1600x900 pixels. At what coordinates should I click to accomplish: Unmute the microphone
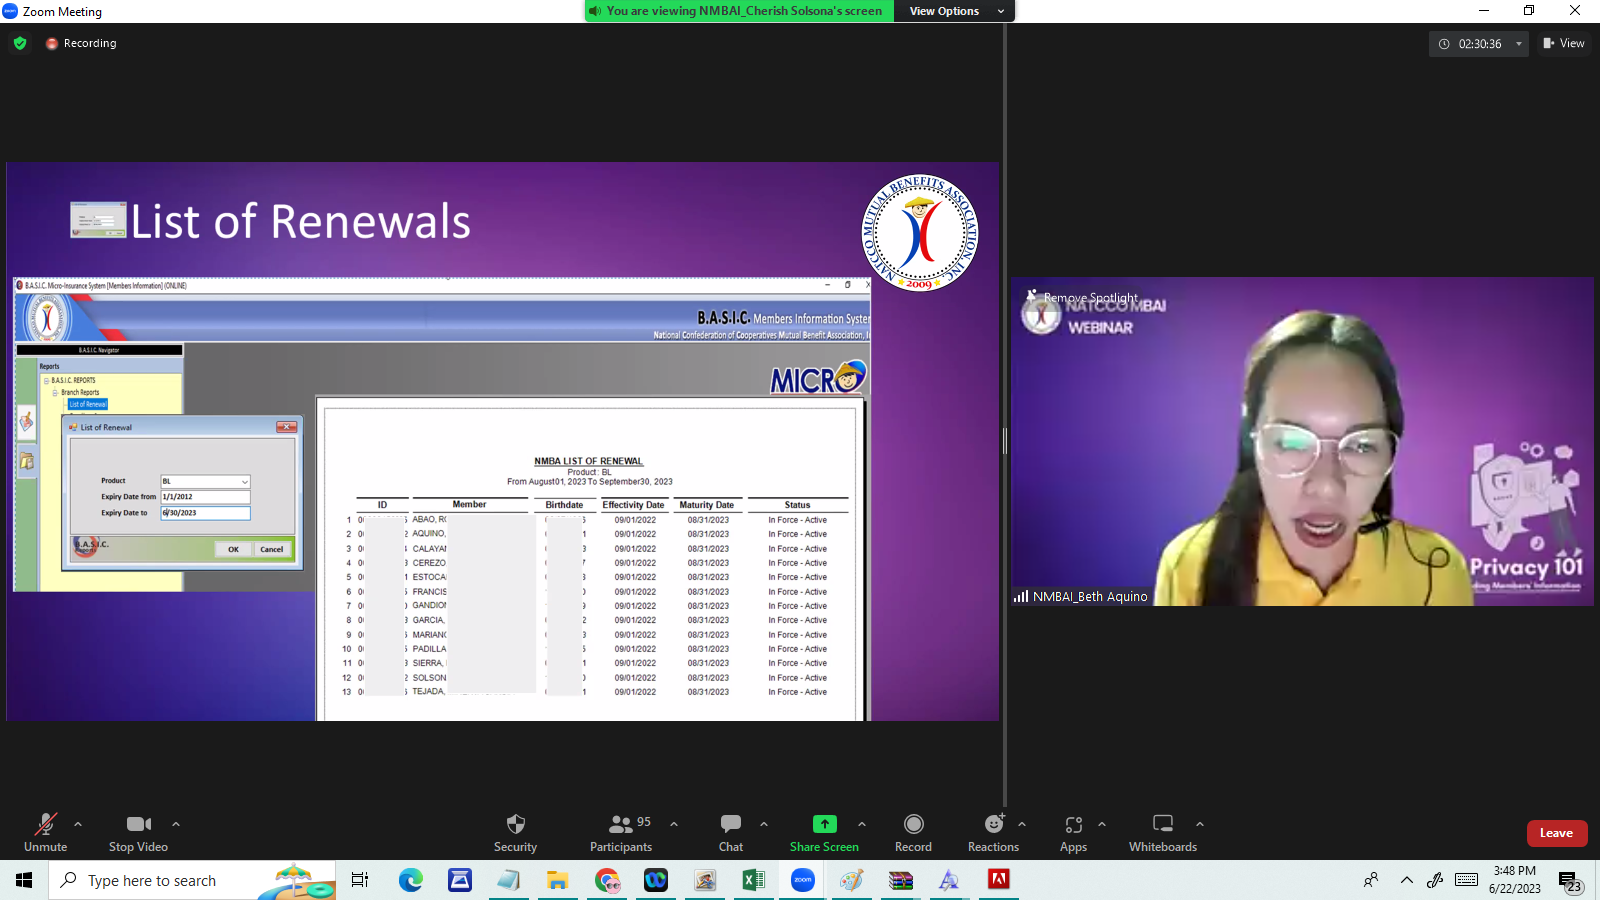[45, 832]
